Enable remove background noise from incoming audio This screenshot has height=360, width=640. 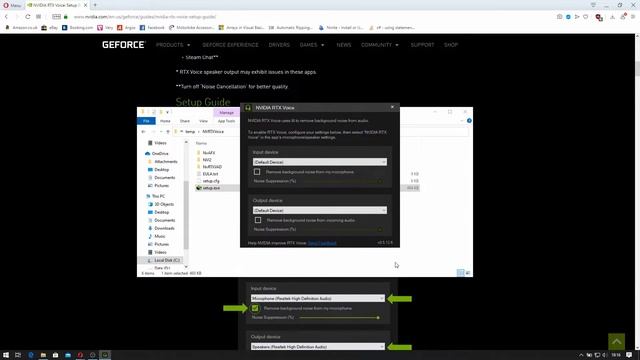(258, 220)
